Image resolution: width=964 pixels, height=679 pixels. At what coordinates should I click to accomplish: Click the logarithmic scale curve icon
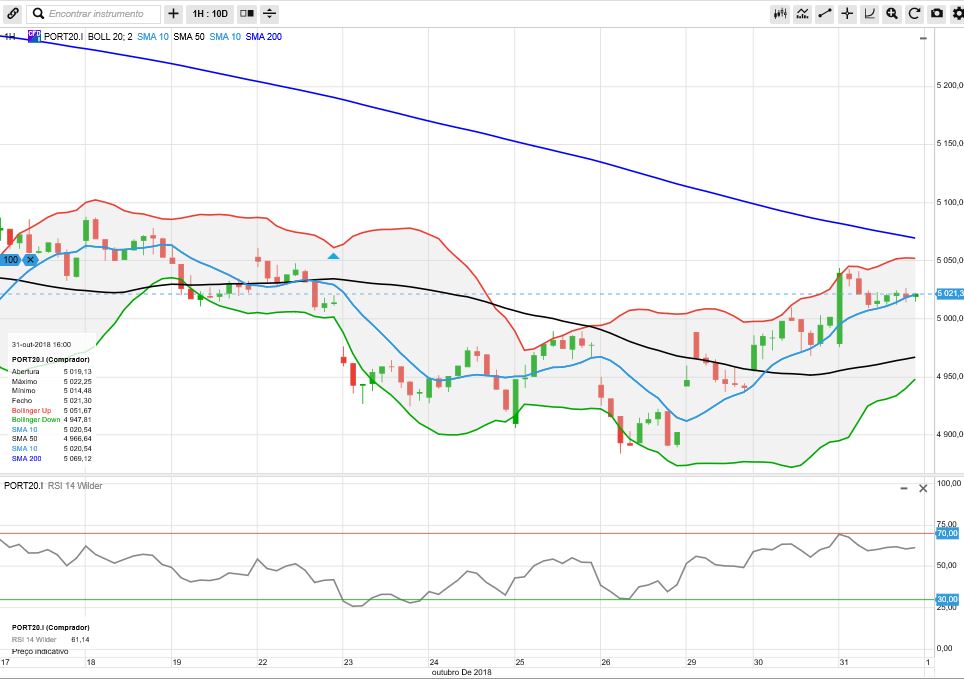coord(869,14)
